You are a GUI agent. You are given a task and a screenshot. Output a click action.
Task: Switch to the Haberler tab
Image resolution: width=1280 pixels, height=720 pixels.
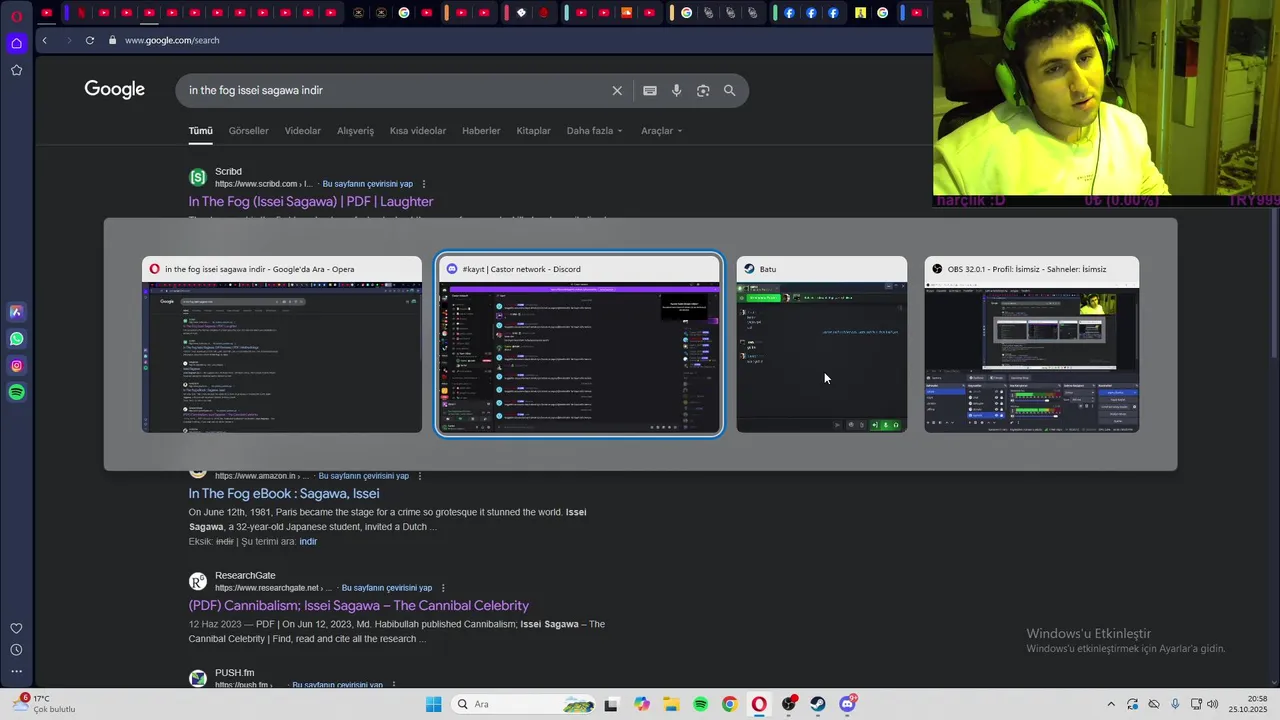pyautogui.click(x=481, y=131)
